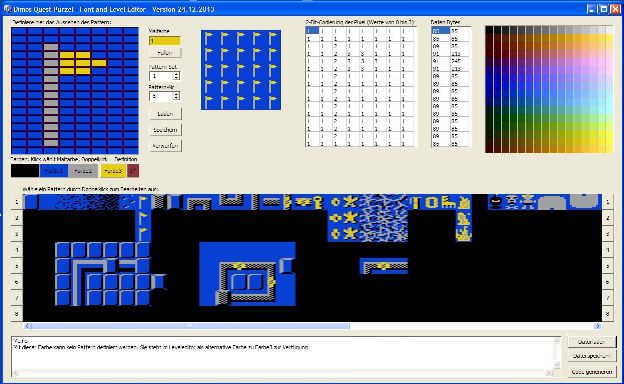
Task: Click the Pattern Set number field
Action: pos(161,76)
